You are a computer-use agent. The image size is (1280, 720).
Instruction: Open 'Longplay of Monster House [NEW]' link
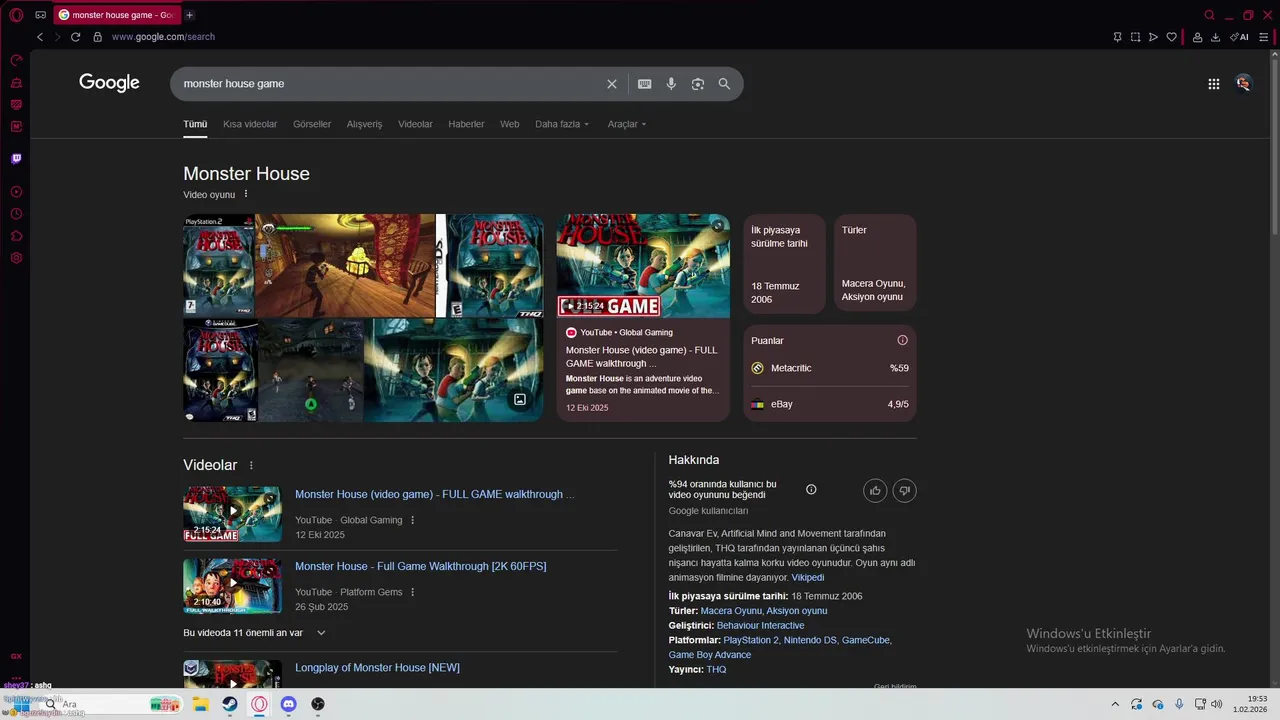pos(377,667)
